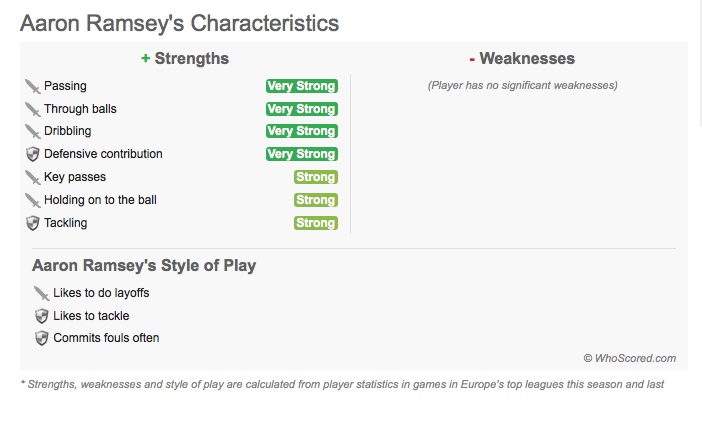Click the sword icon beside Holding on to the ball
Viewport: 702px width, 421px height.
32,200
